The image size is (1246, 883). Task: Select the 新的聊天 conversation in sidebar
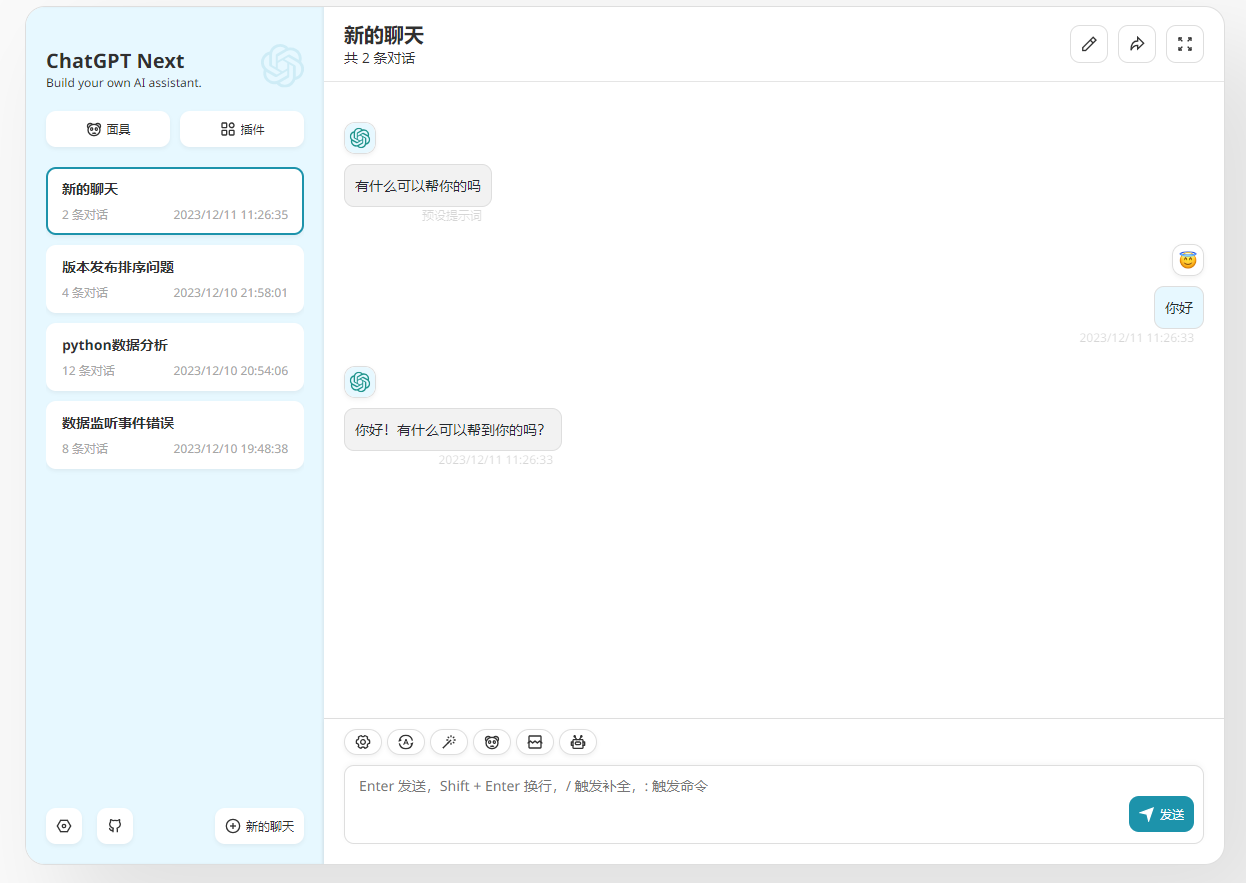click(x=175, y=201)
